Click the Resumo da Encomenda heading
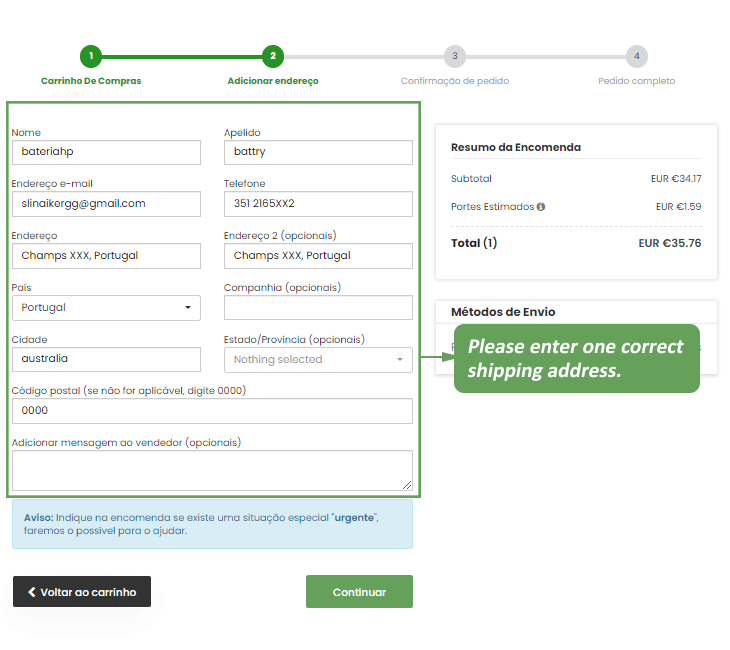Image resolution: width=730 pixels, height=650 pixels. click(x=516, y=148)
